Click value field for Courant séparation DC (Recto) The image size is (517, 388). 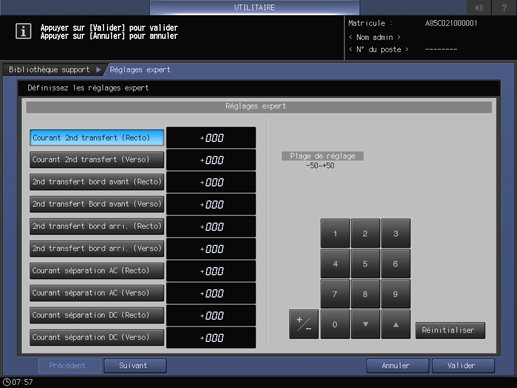coord(211,315)
